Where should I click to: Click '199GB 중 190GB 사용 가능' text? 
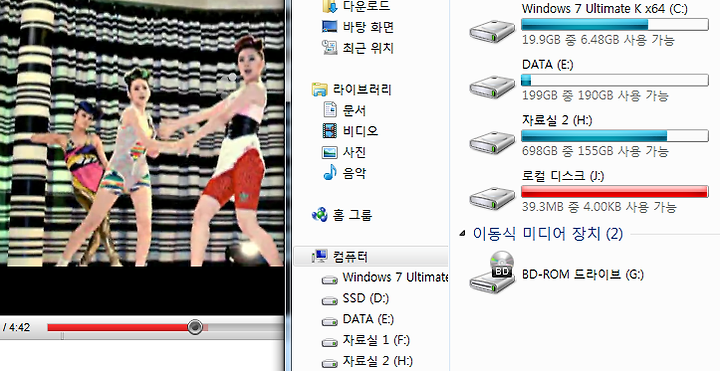(x=595, y=96)
